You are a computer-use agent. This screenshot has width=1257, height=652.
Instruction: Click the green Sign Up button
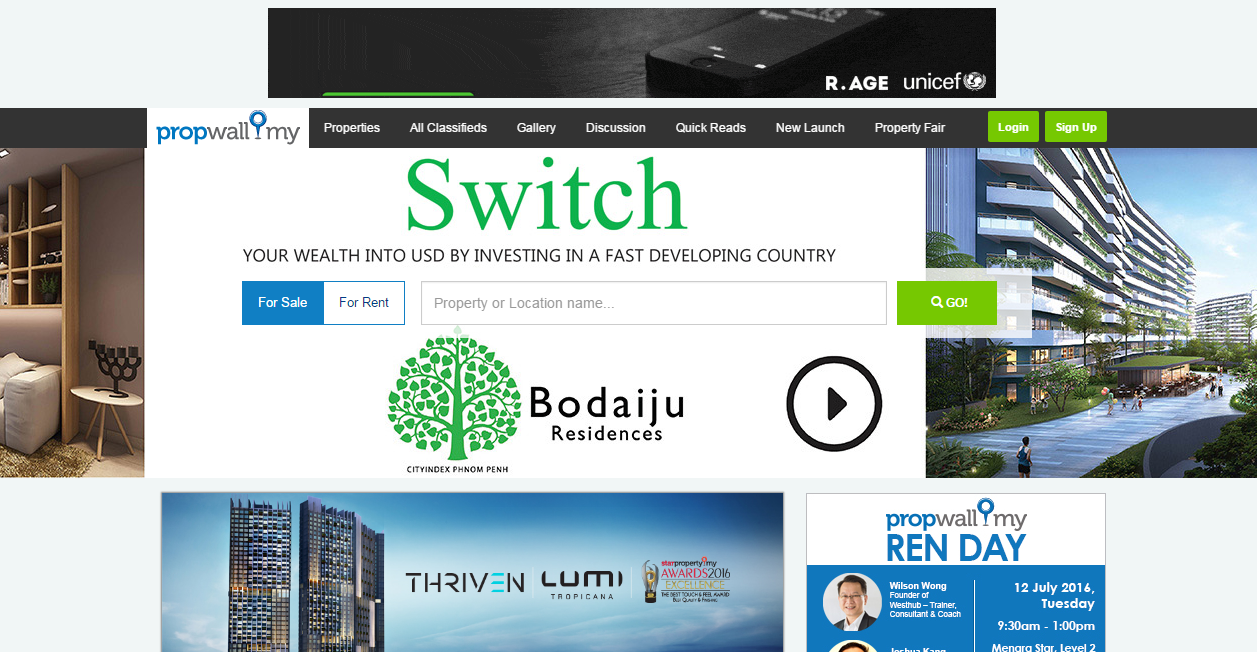click(x=1076, y=127)
